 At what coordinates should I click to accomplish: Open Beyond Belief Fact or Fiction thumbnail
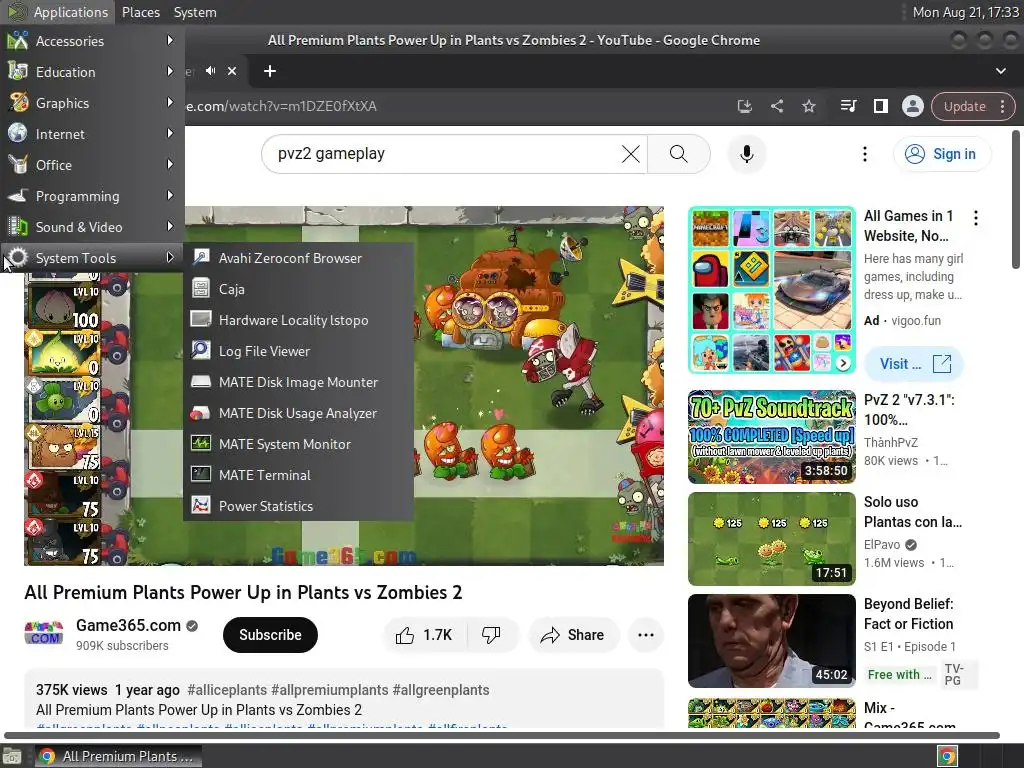pos(771,641)
